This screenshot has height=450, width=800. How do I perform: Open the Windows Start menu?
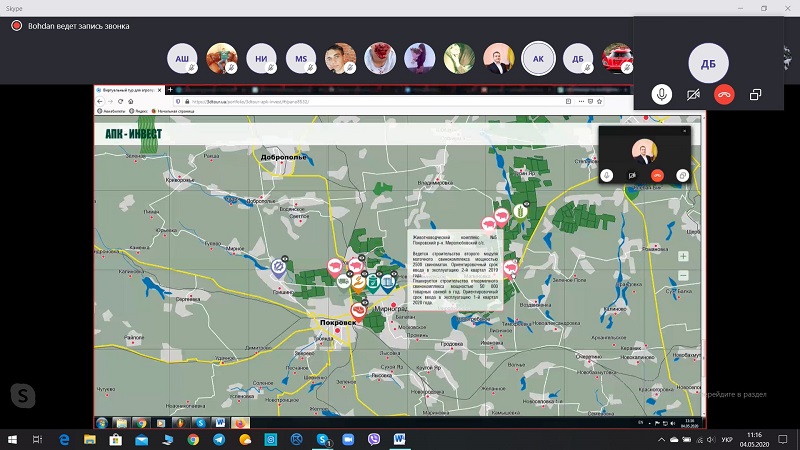click(x=12, y=439)
